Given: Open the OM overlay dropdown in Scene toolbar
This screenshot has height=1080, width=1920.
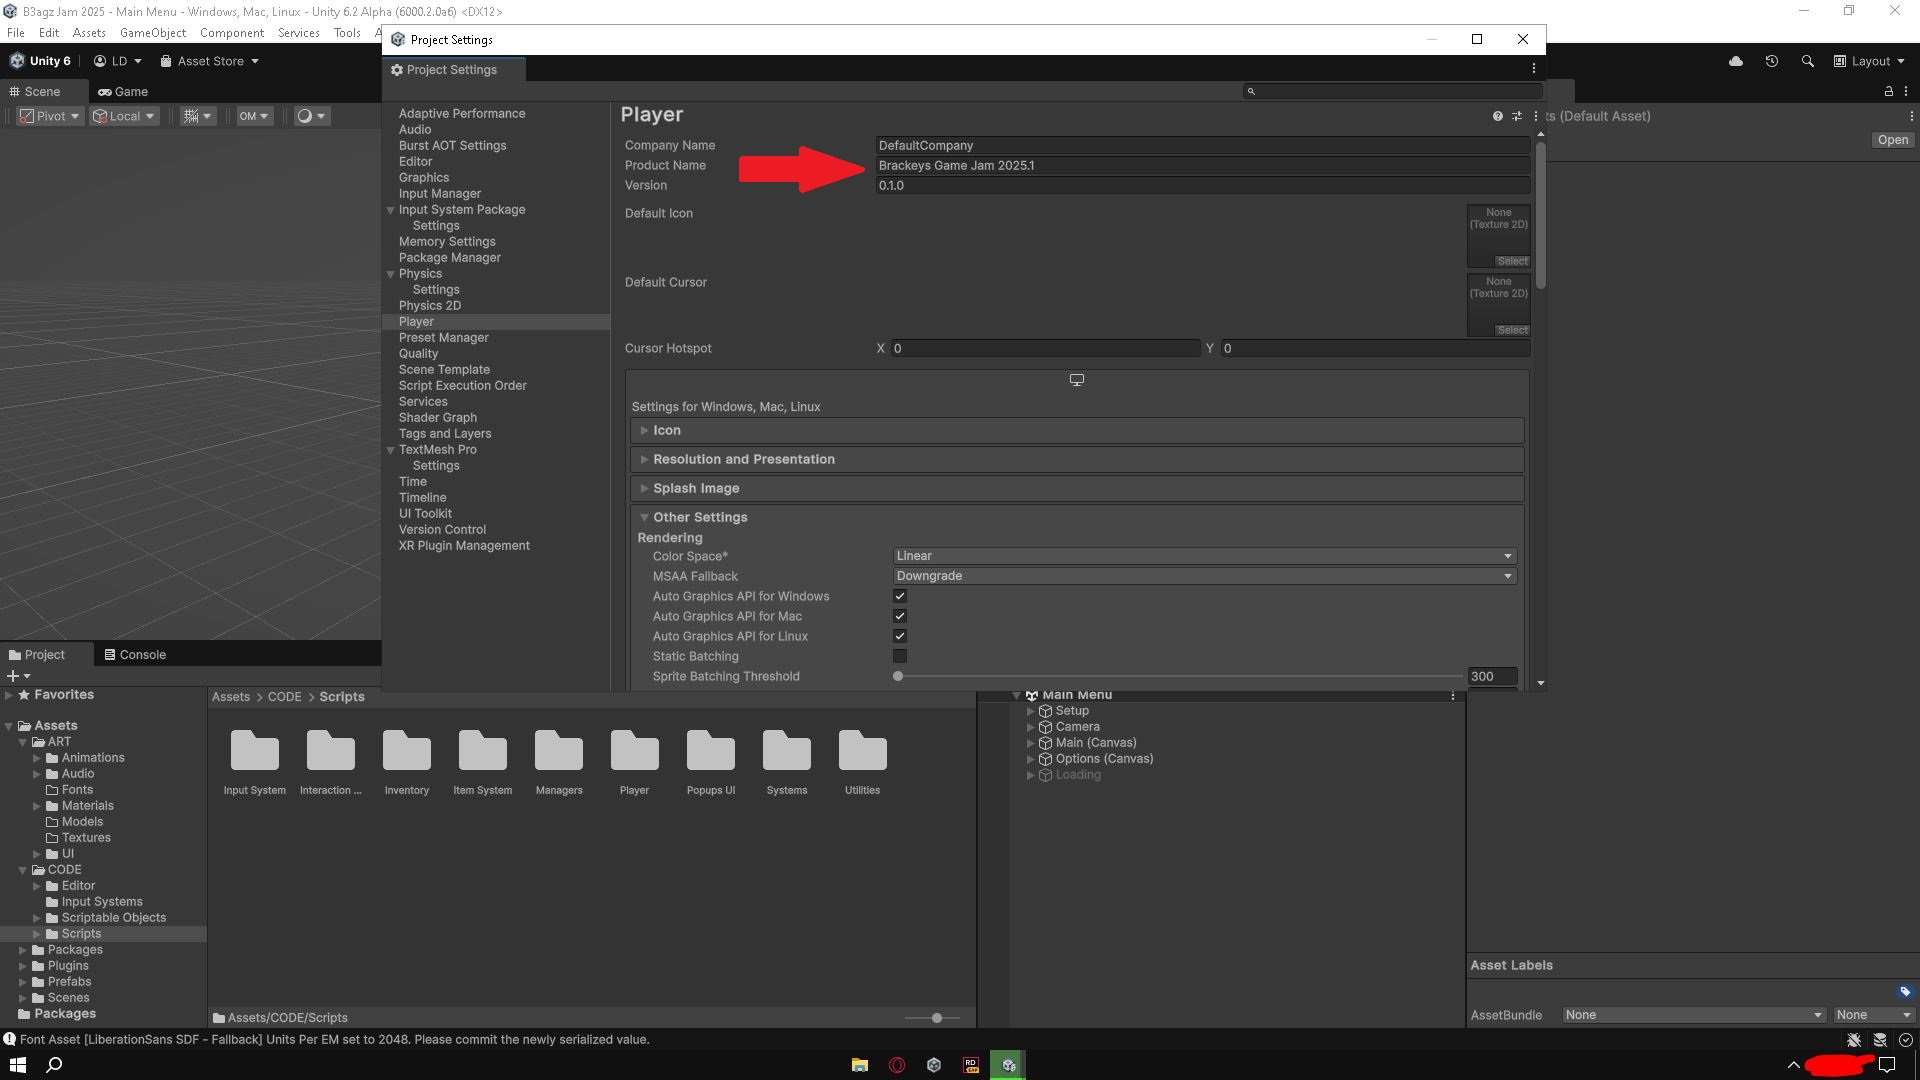Looking at the screenshot, I should (254, 116).
